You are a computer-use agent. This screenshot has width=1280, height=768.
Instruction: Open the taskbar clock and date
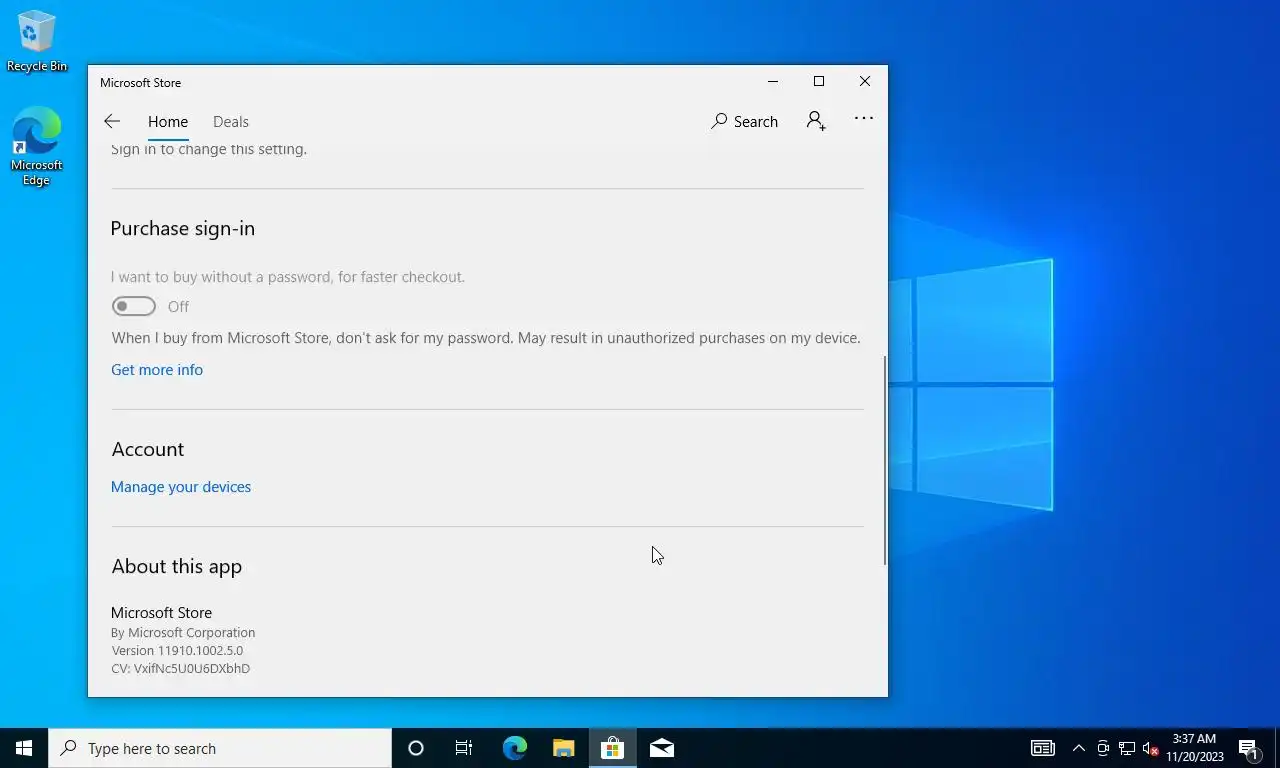pos(1194,748)
